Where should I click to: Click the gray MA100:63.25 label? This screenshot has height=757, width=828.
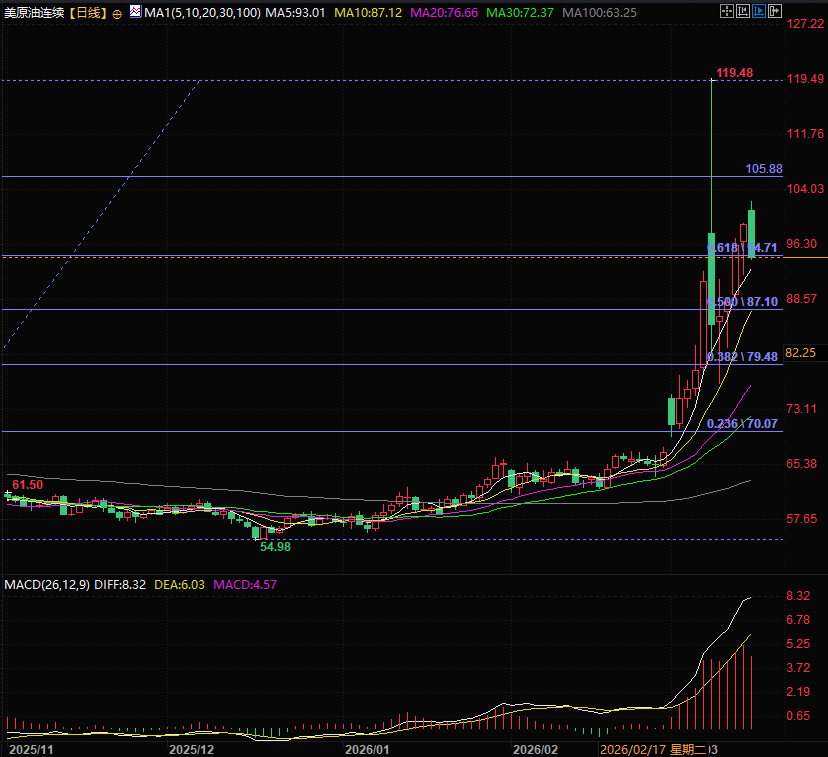(599, 13)
